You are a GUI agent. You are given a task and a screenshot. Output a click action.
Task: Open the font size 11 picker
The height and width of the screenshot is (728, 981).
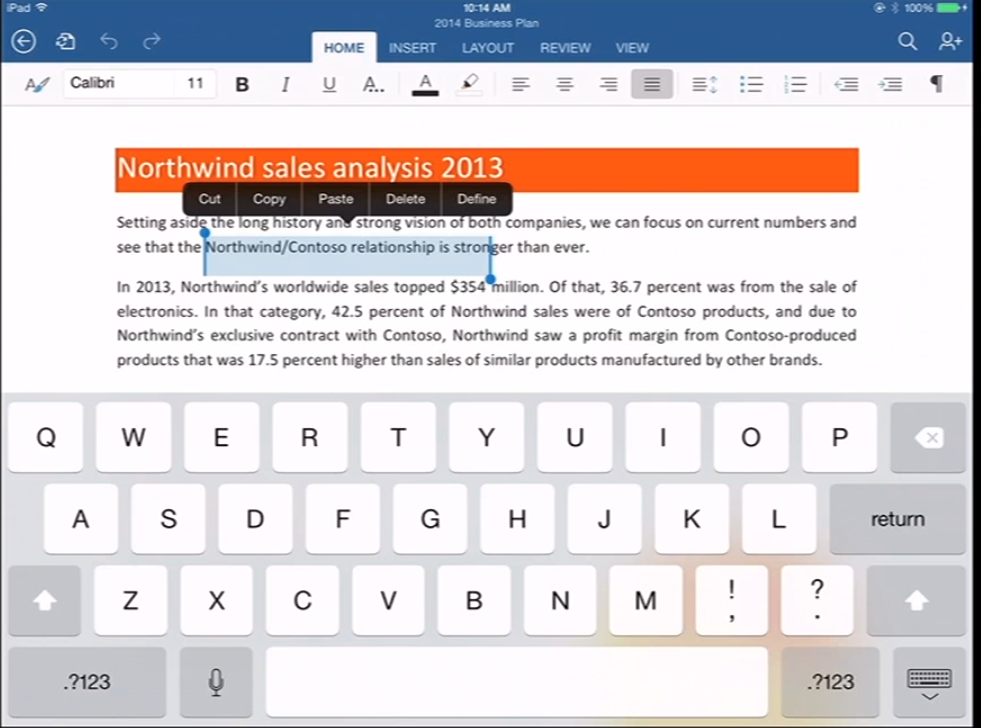(x=195, y=83)
